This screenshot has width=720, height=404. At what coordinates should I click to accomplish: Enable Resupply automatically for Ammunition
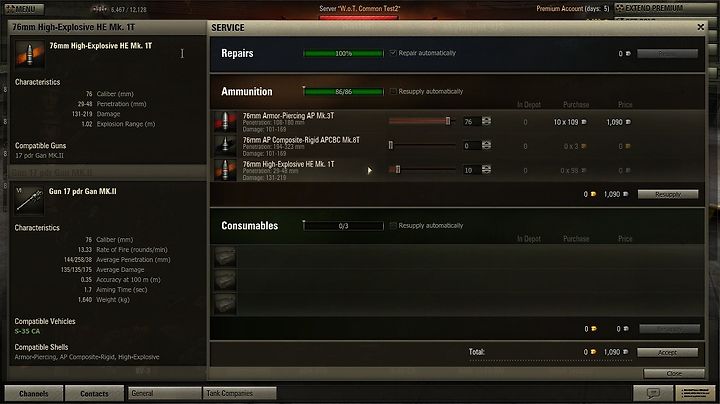(x=393, y=91)
